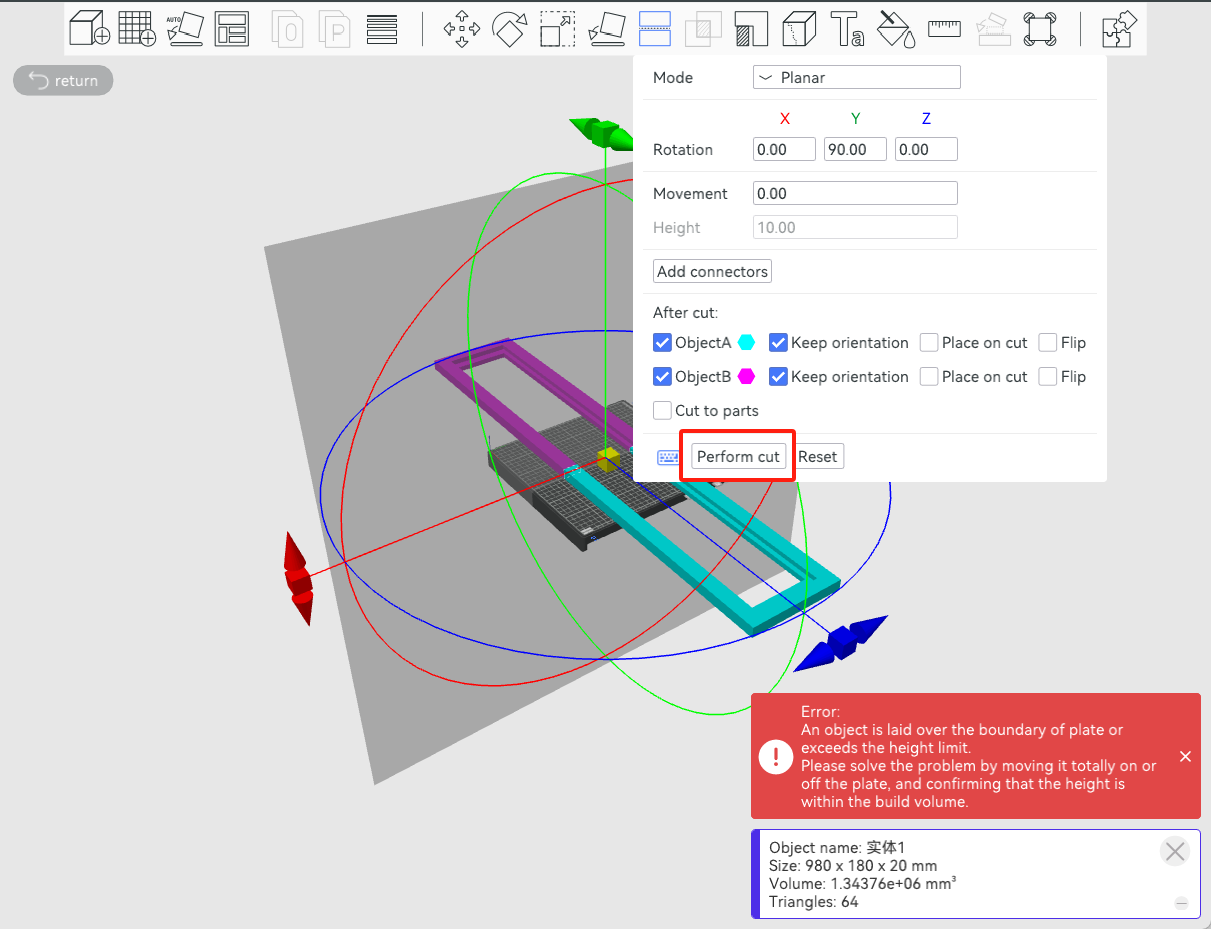Screen dimensions: 1211x929
Task: Select the Move tool with four arrows
Action: tap(461, 29)
